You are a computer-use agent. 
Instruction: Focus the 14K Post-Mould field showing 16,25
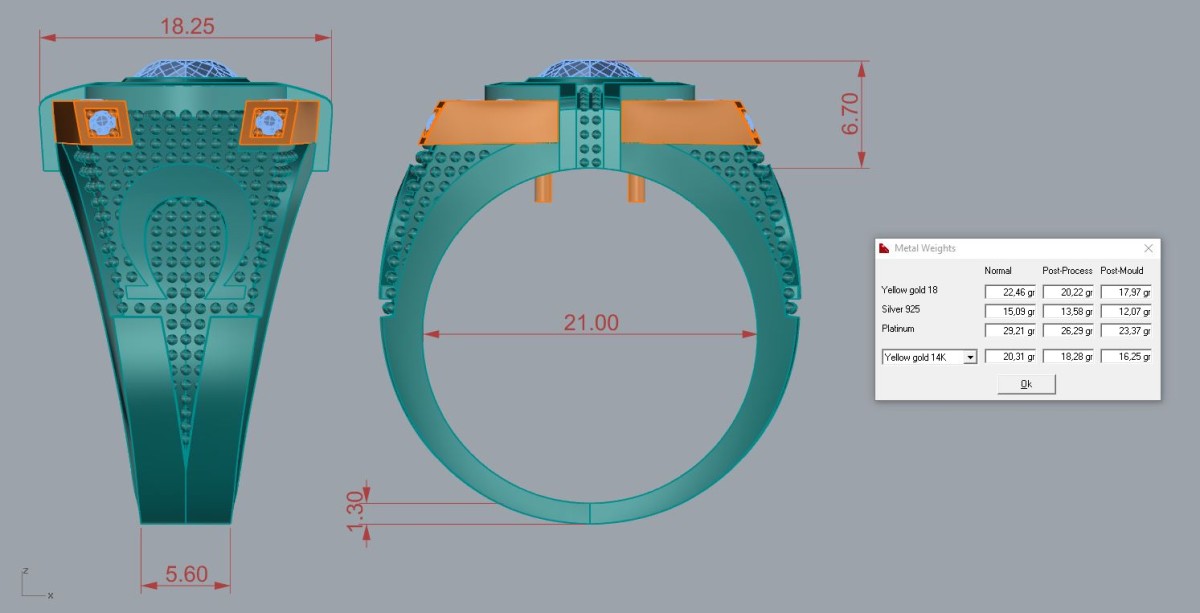pos(1126,357)
